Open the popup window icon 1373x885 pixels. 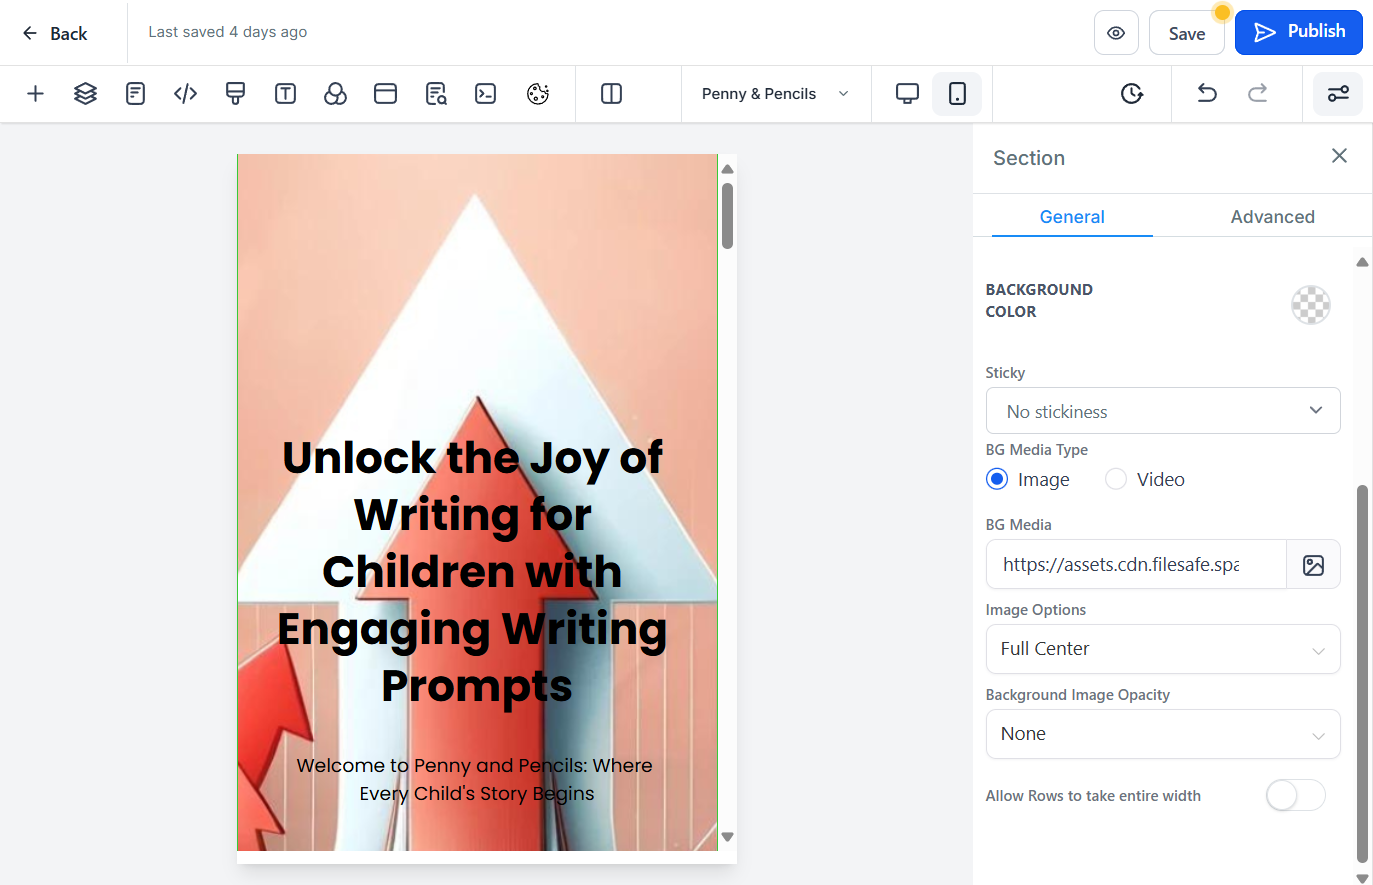385,94
